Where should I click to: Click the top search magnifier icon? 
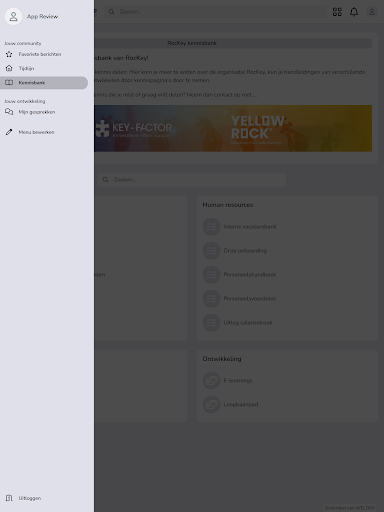tap(112, 12)
